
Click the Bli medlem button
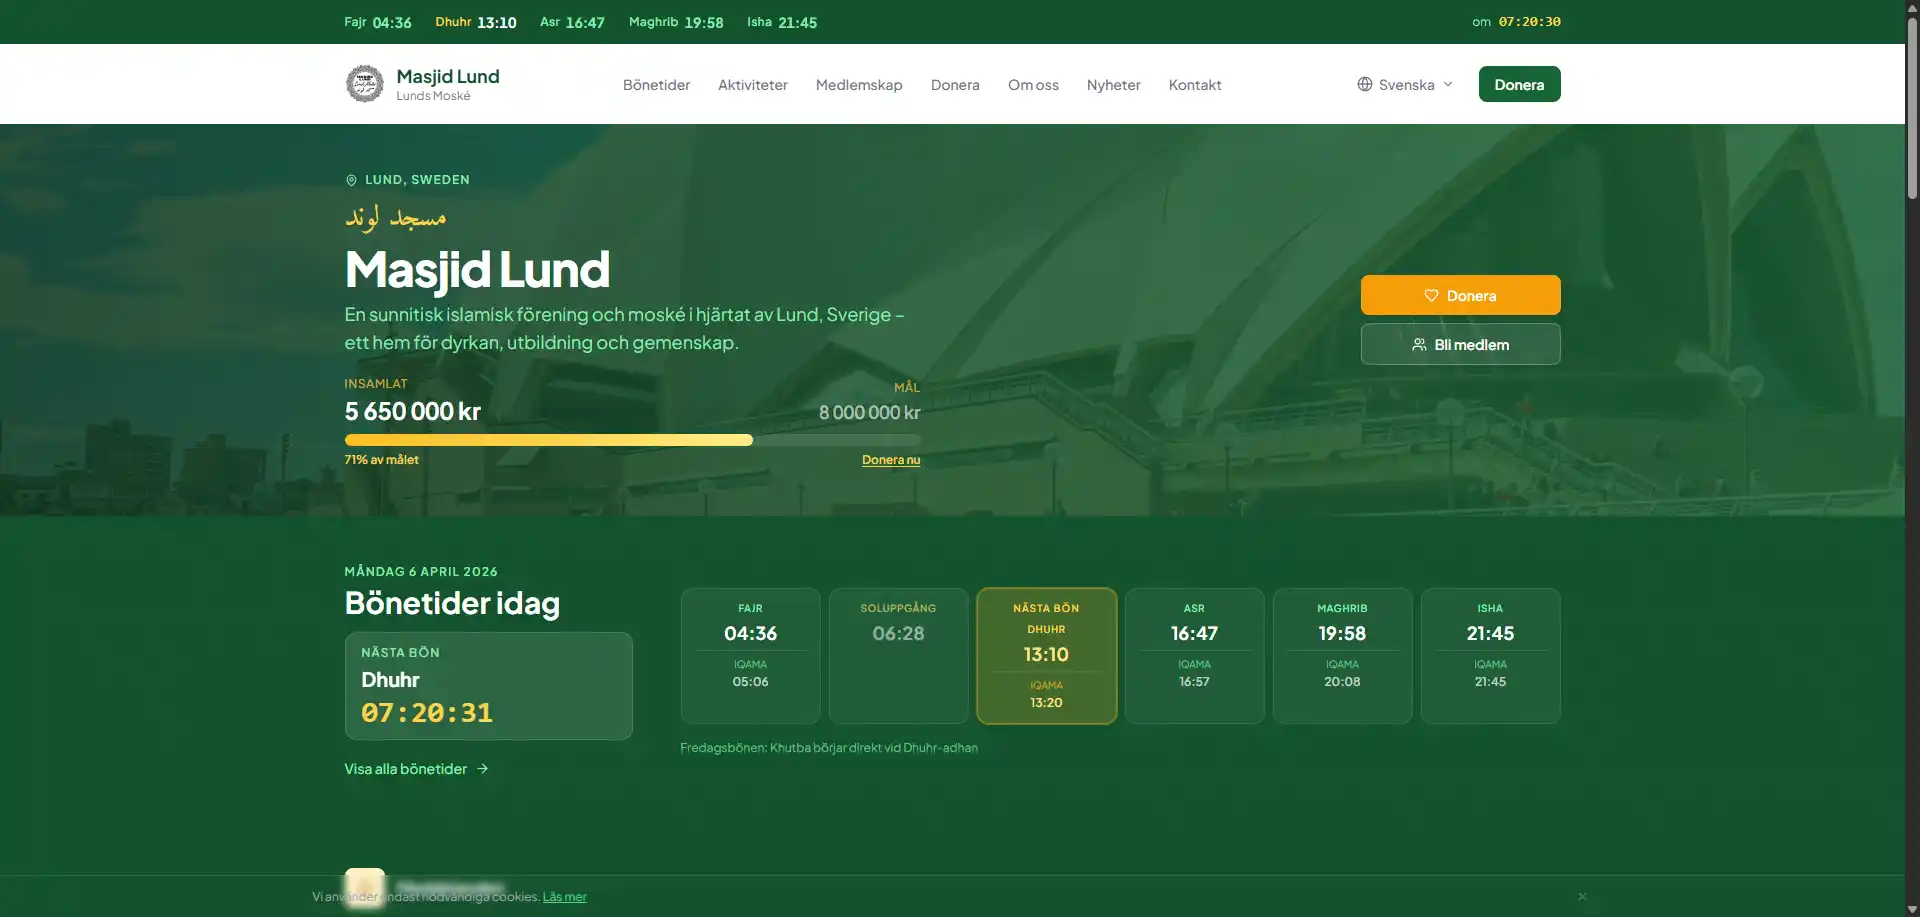pyautogui.click(x=1460, y=344)
